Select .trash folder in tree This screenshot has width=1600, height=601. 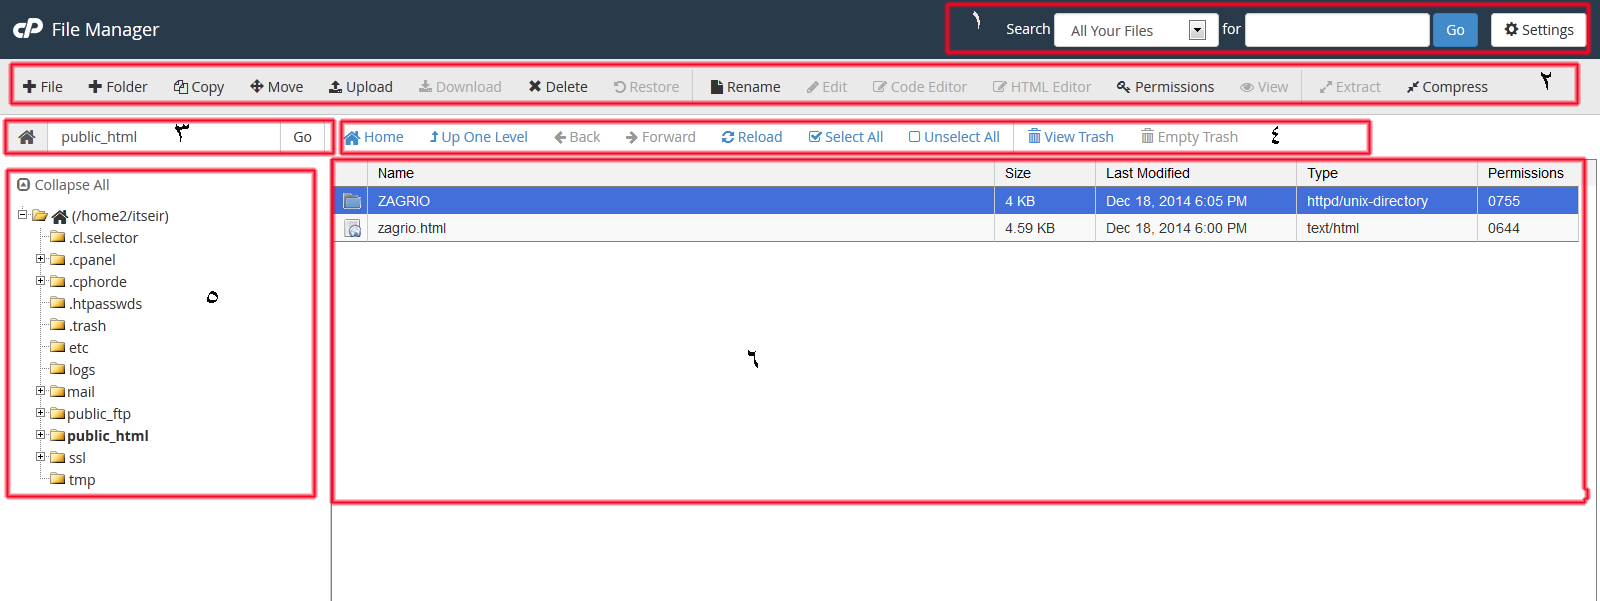tap(87, 326)
